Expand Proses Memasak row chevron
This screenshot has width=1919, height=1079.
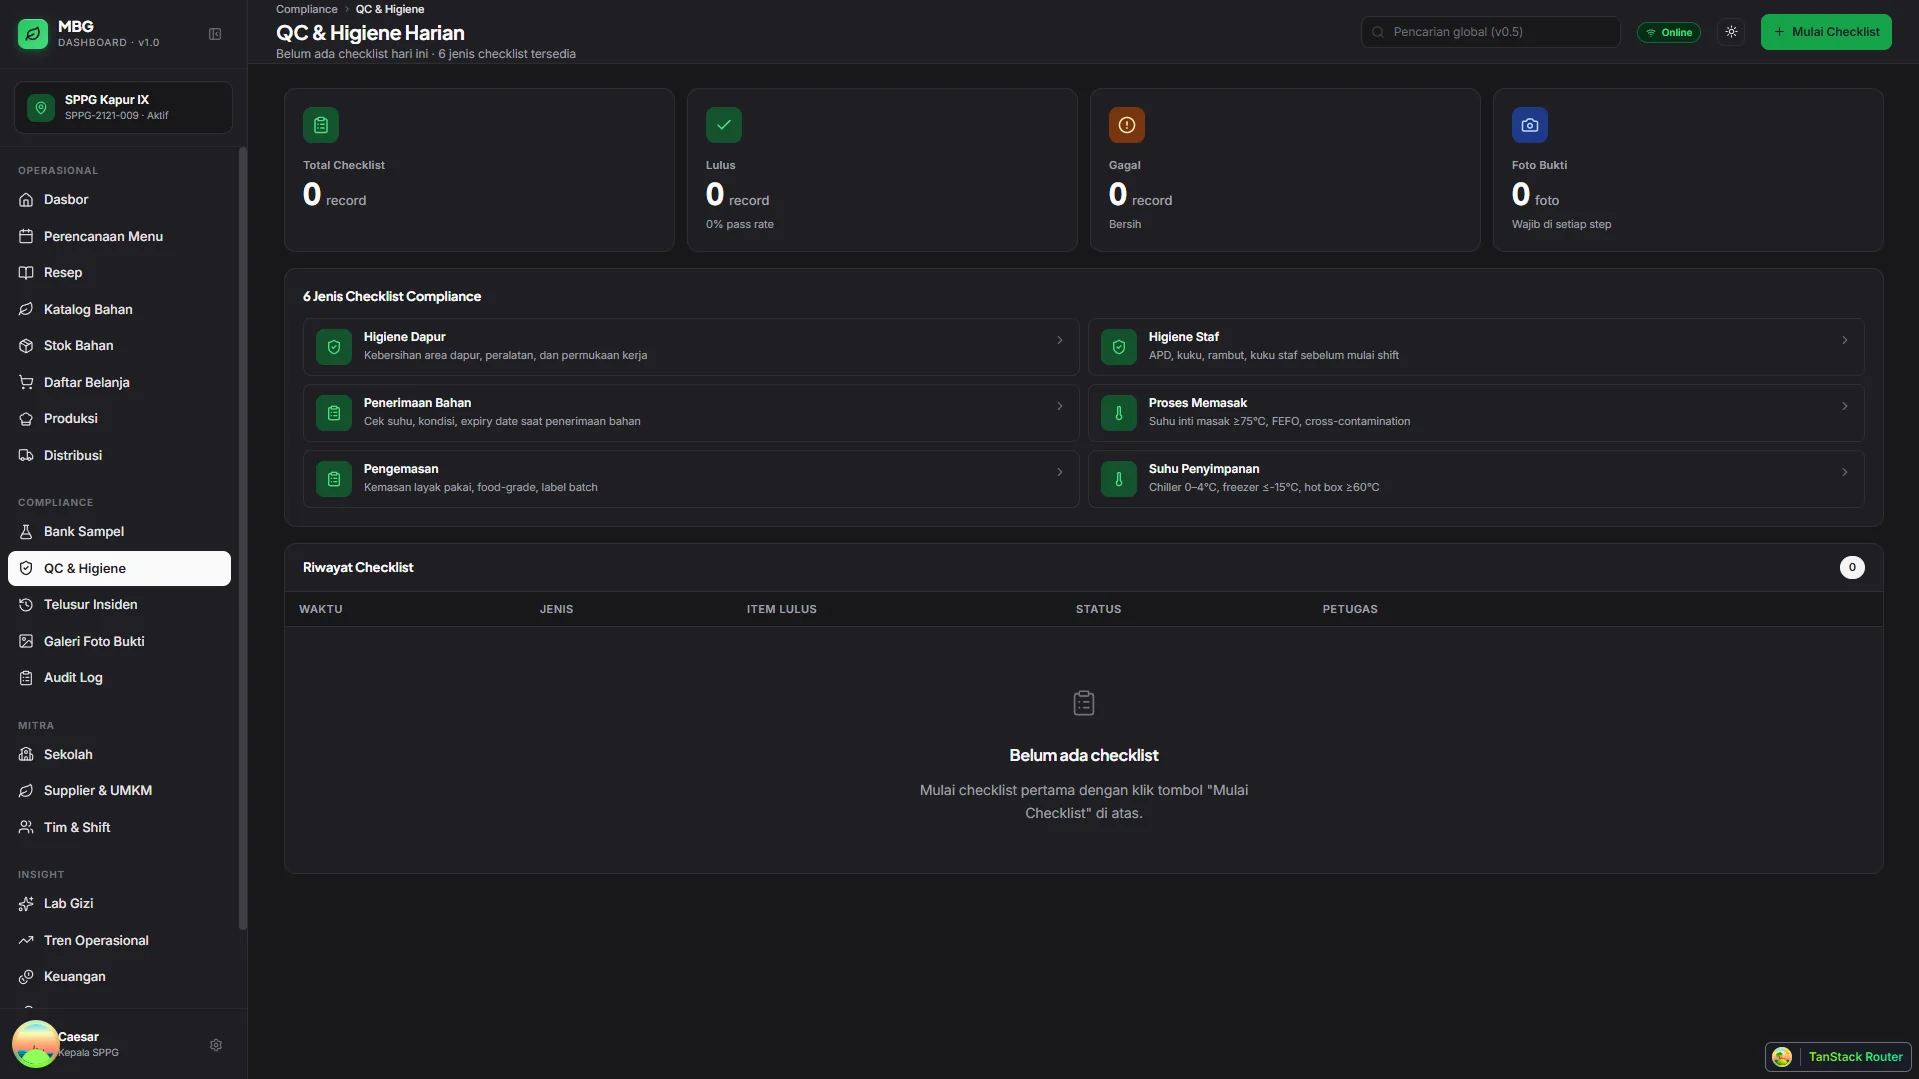1845,406
